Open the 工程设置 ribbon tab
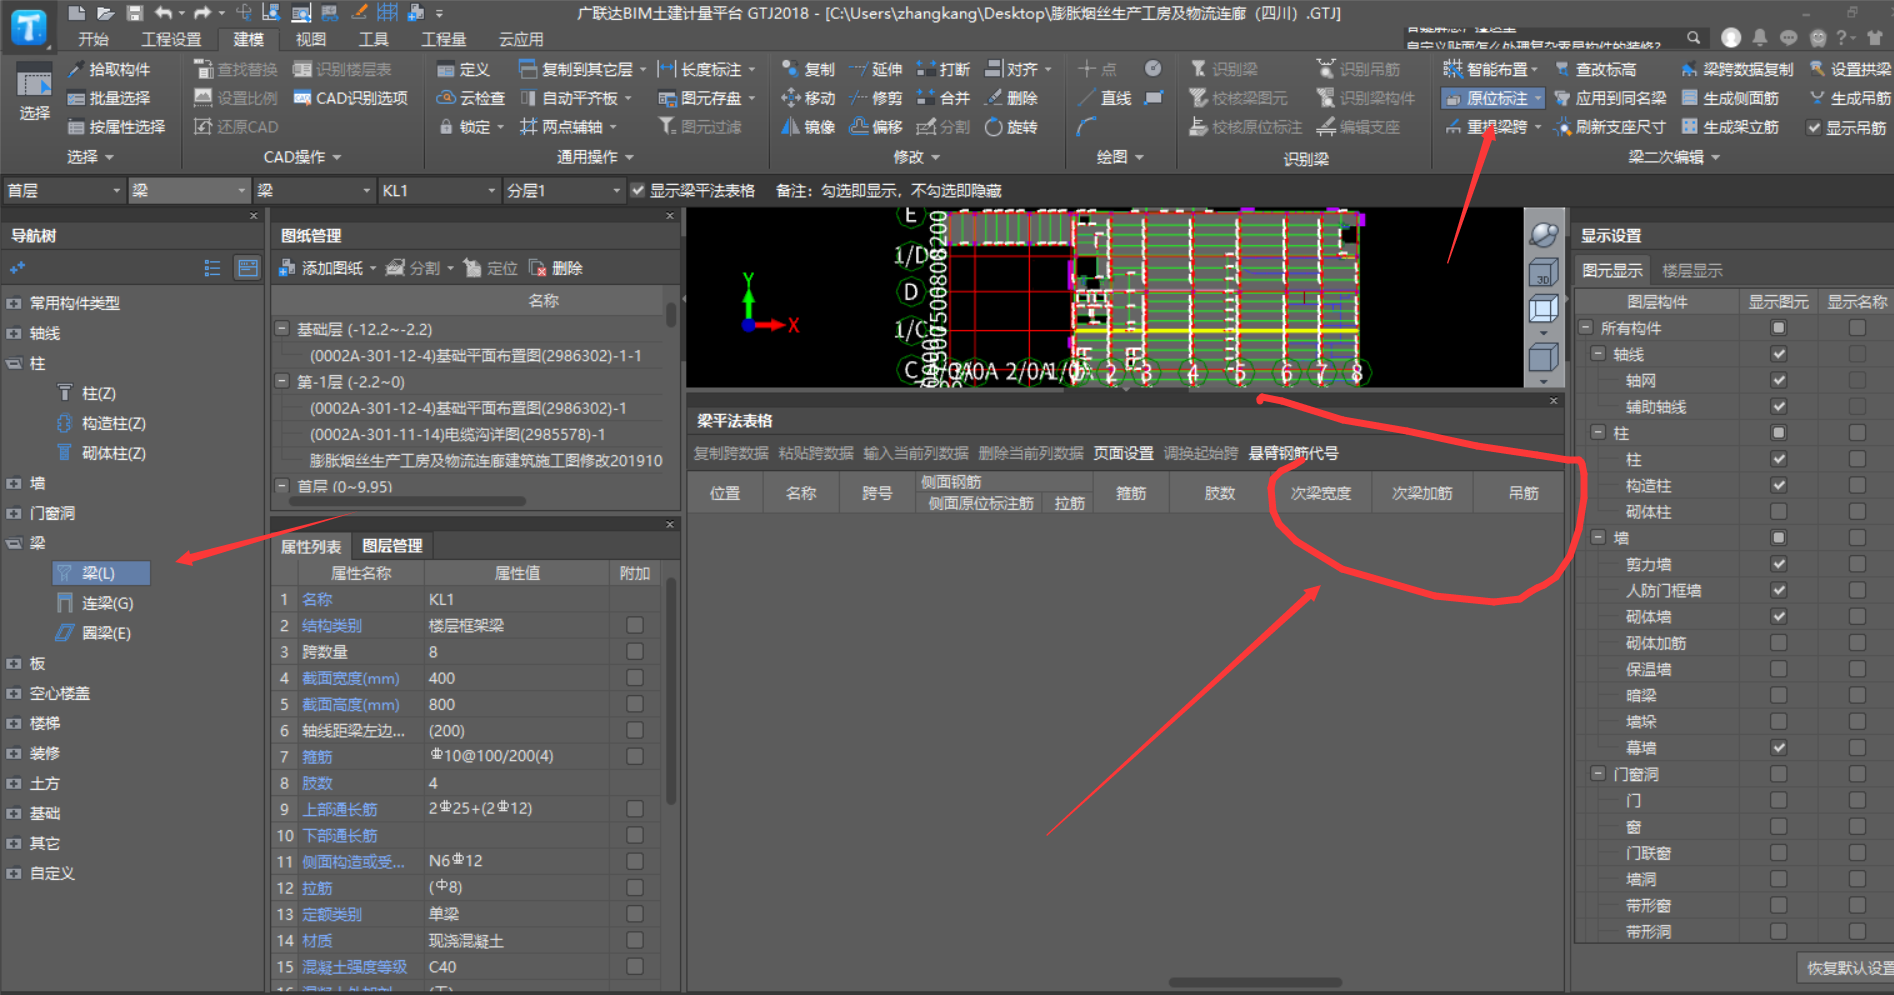Image resolution: width=1894 pixels, height=995 pixels. [x=171, y=39]
